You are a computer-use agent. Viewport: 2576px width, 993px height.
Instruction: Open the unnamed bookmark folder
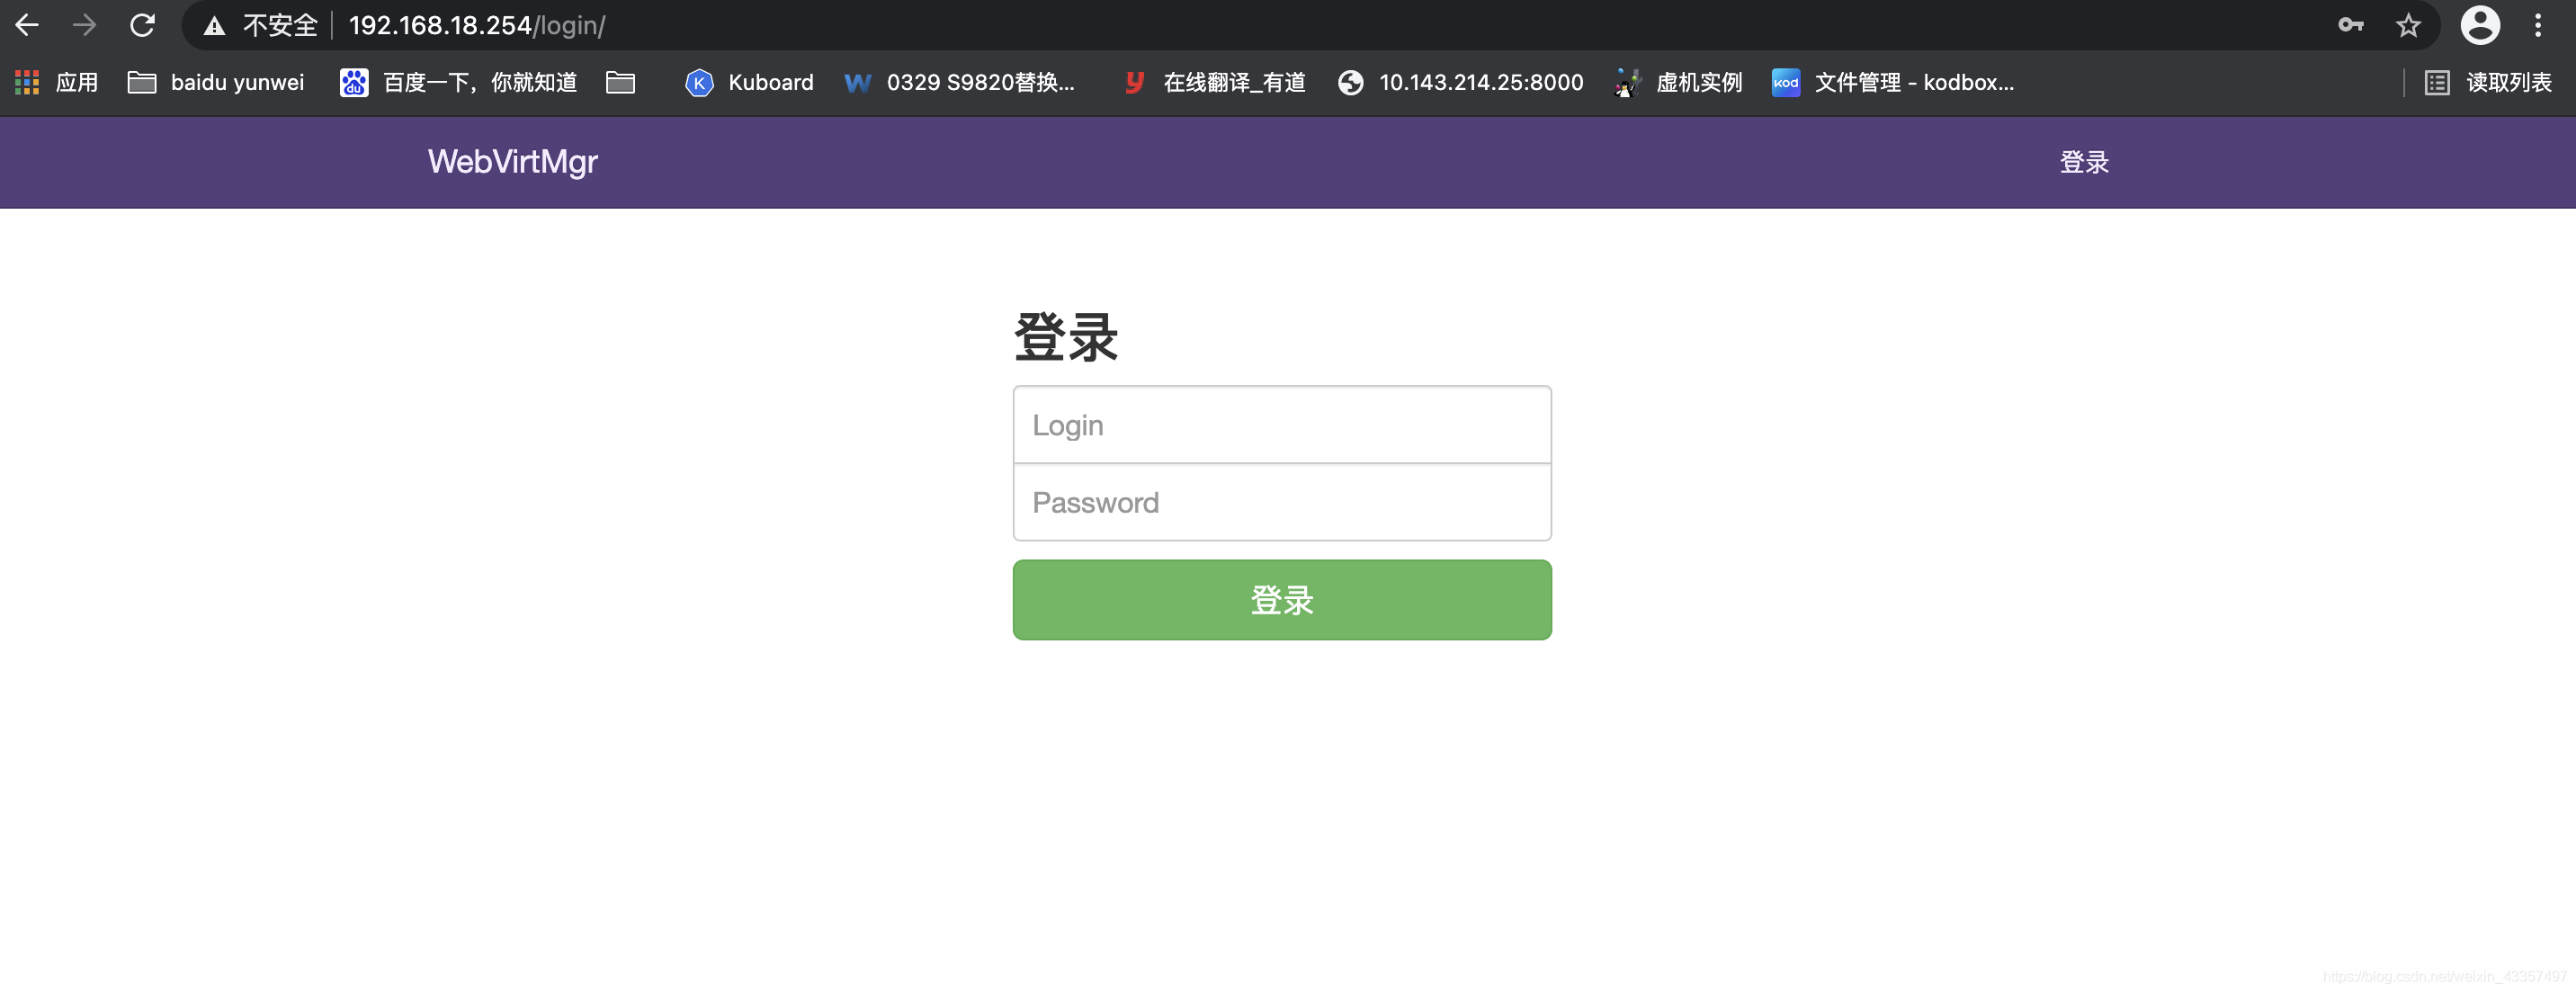[621, 82]
